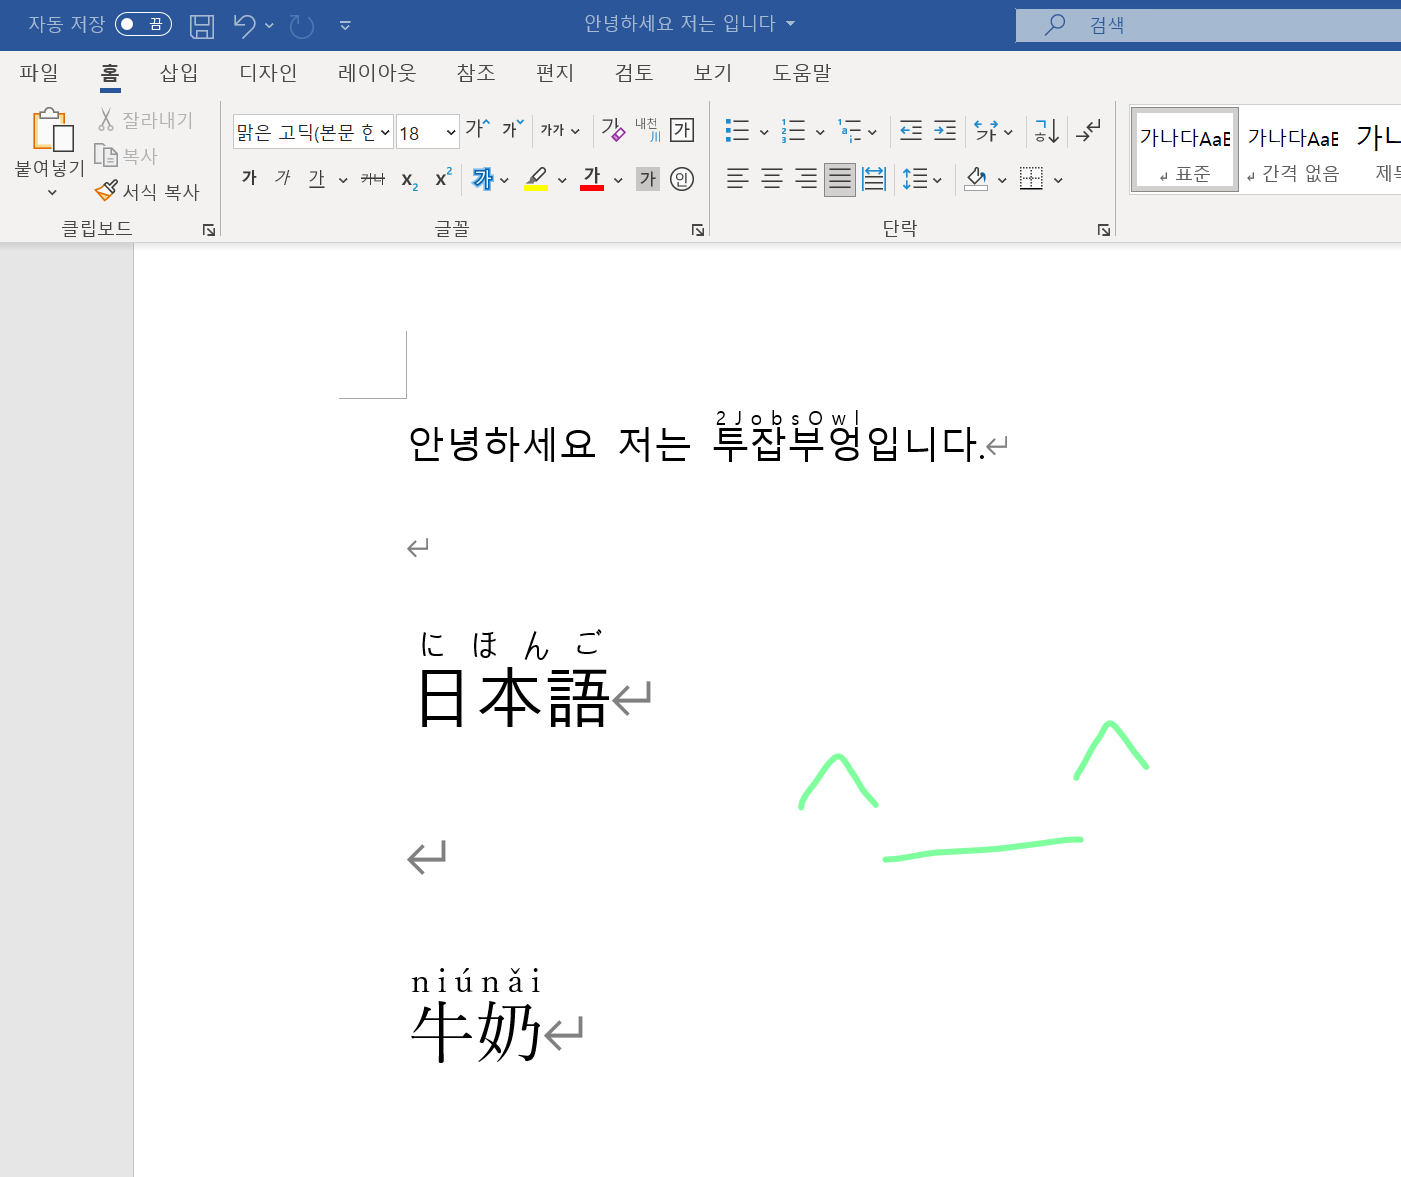Screen dimensions: 1401x1177
Task: Align text to the right
Action: pyautogui.click(x=806, y=179)
